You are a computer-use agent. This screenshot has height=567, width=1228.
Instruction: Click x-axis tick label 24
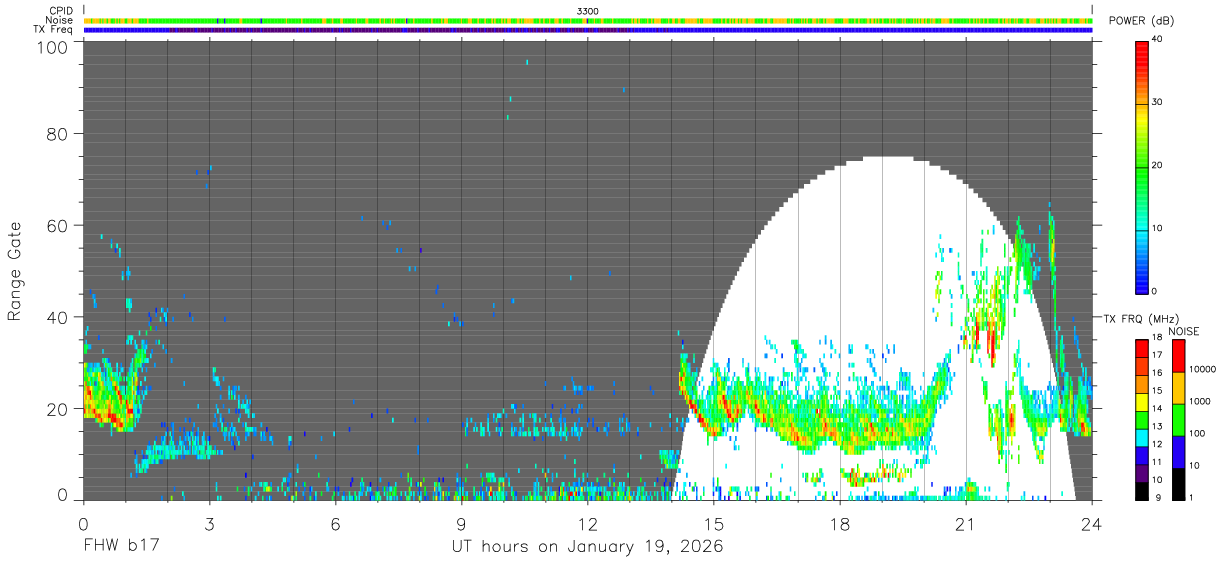pyautogui.click(x=1092, y=523)
